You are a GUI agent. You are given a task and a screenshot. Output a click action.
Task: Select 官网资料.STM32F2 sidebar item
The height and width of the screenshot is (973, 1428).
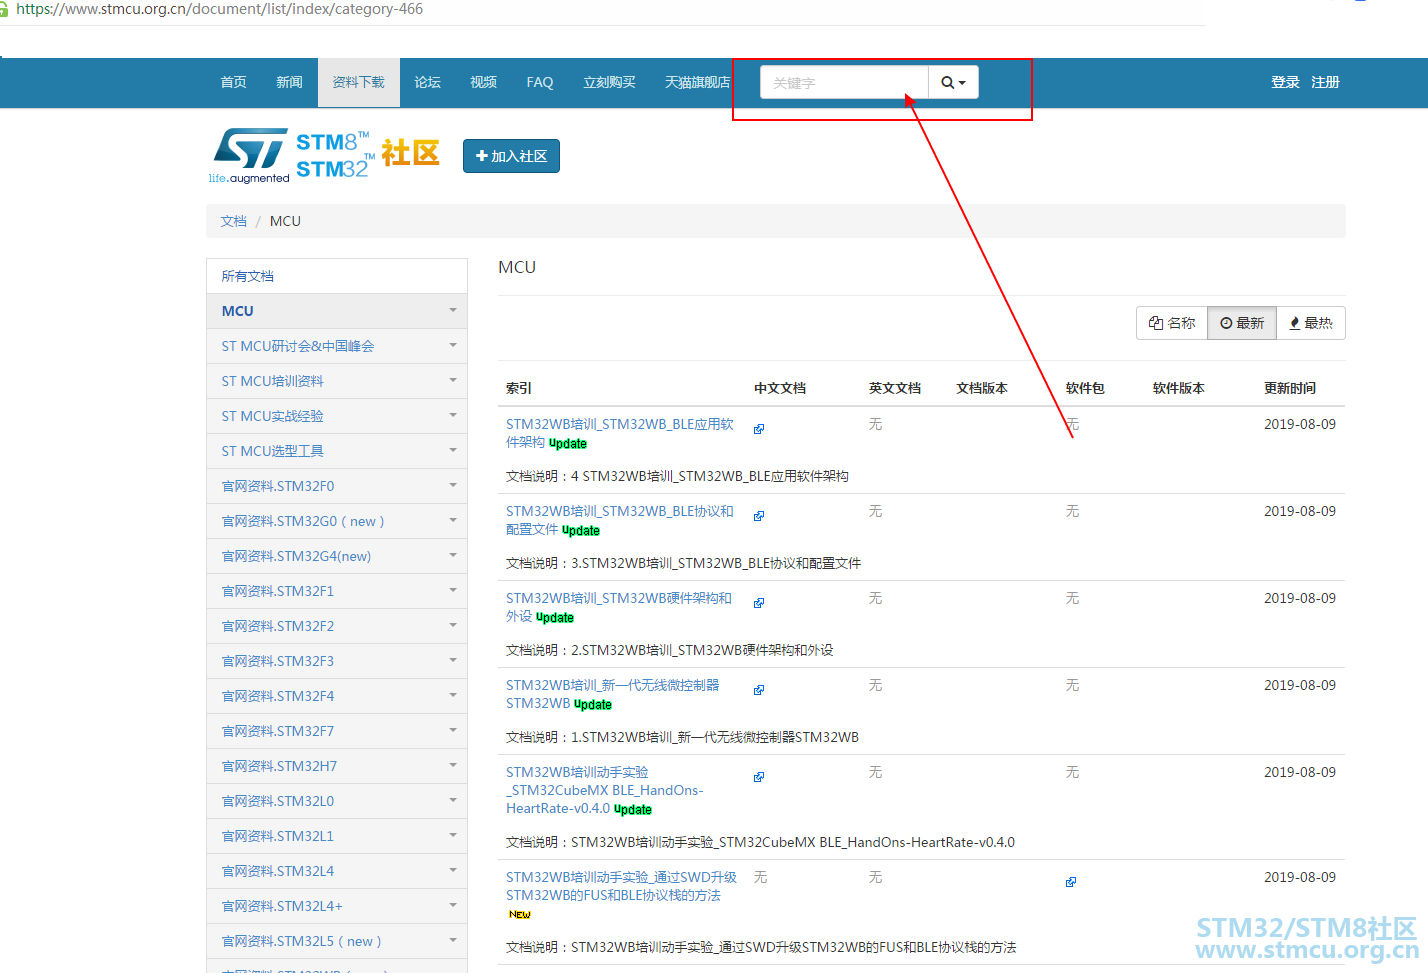pos(337,626)
